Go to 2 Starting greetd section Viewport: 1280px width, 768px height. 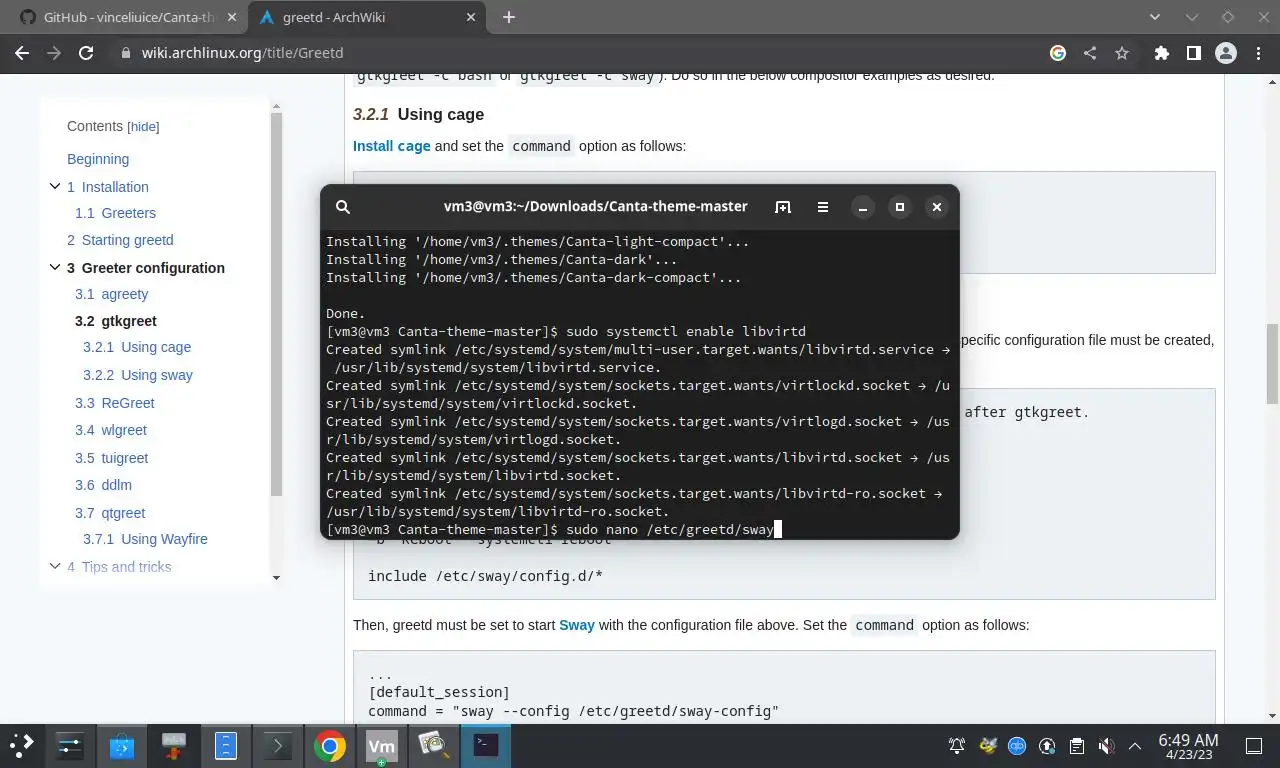(x=120, y=240)
